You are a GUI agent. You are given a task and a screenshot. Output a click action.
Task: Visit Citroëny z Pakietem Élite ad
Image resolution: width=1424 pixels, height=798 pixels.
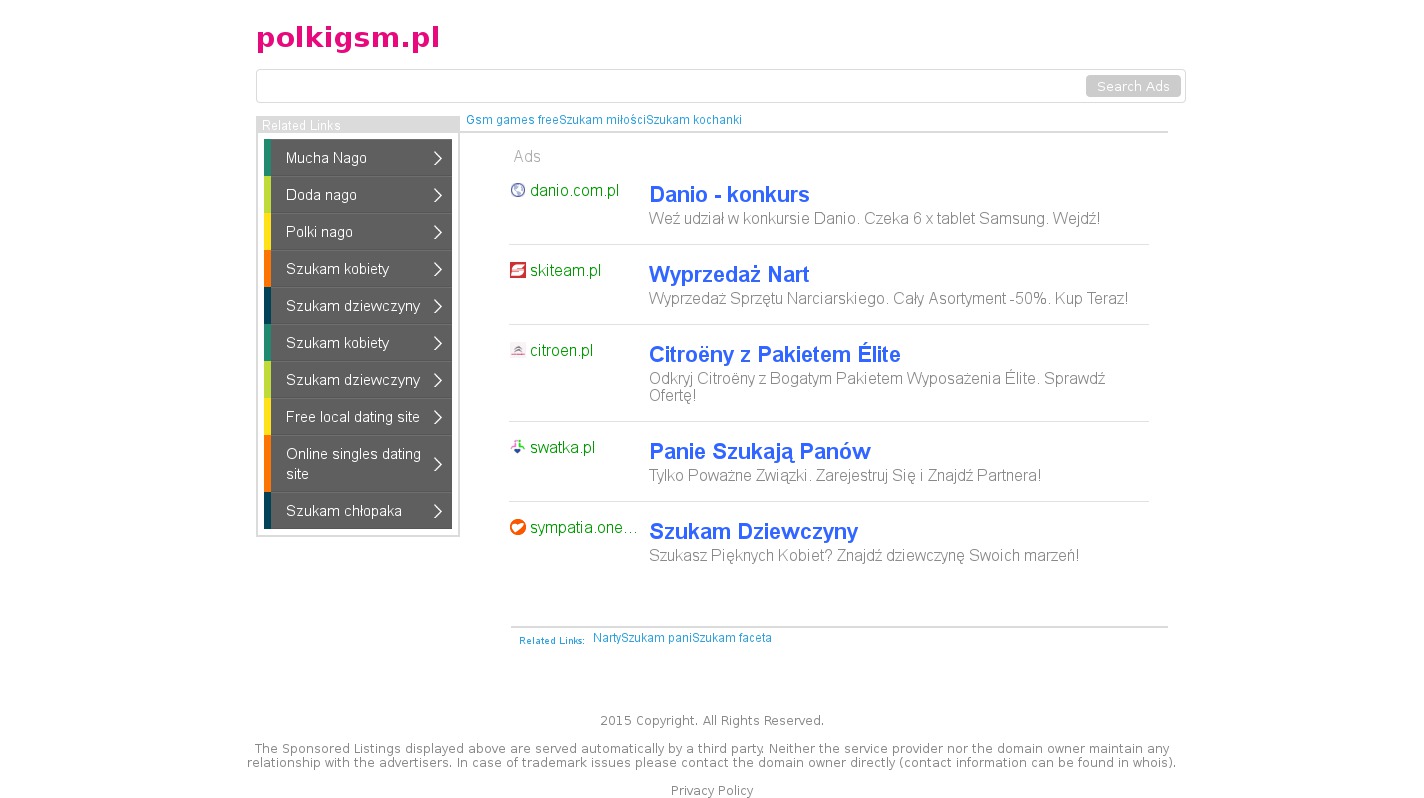click(x=774, y=355)
